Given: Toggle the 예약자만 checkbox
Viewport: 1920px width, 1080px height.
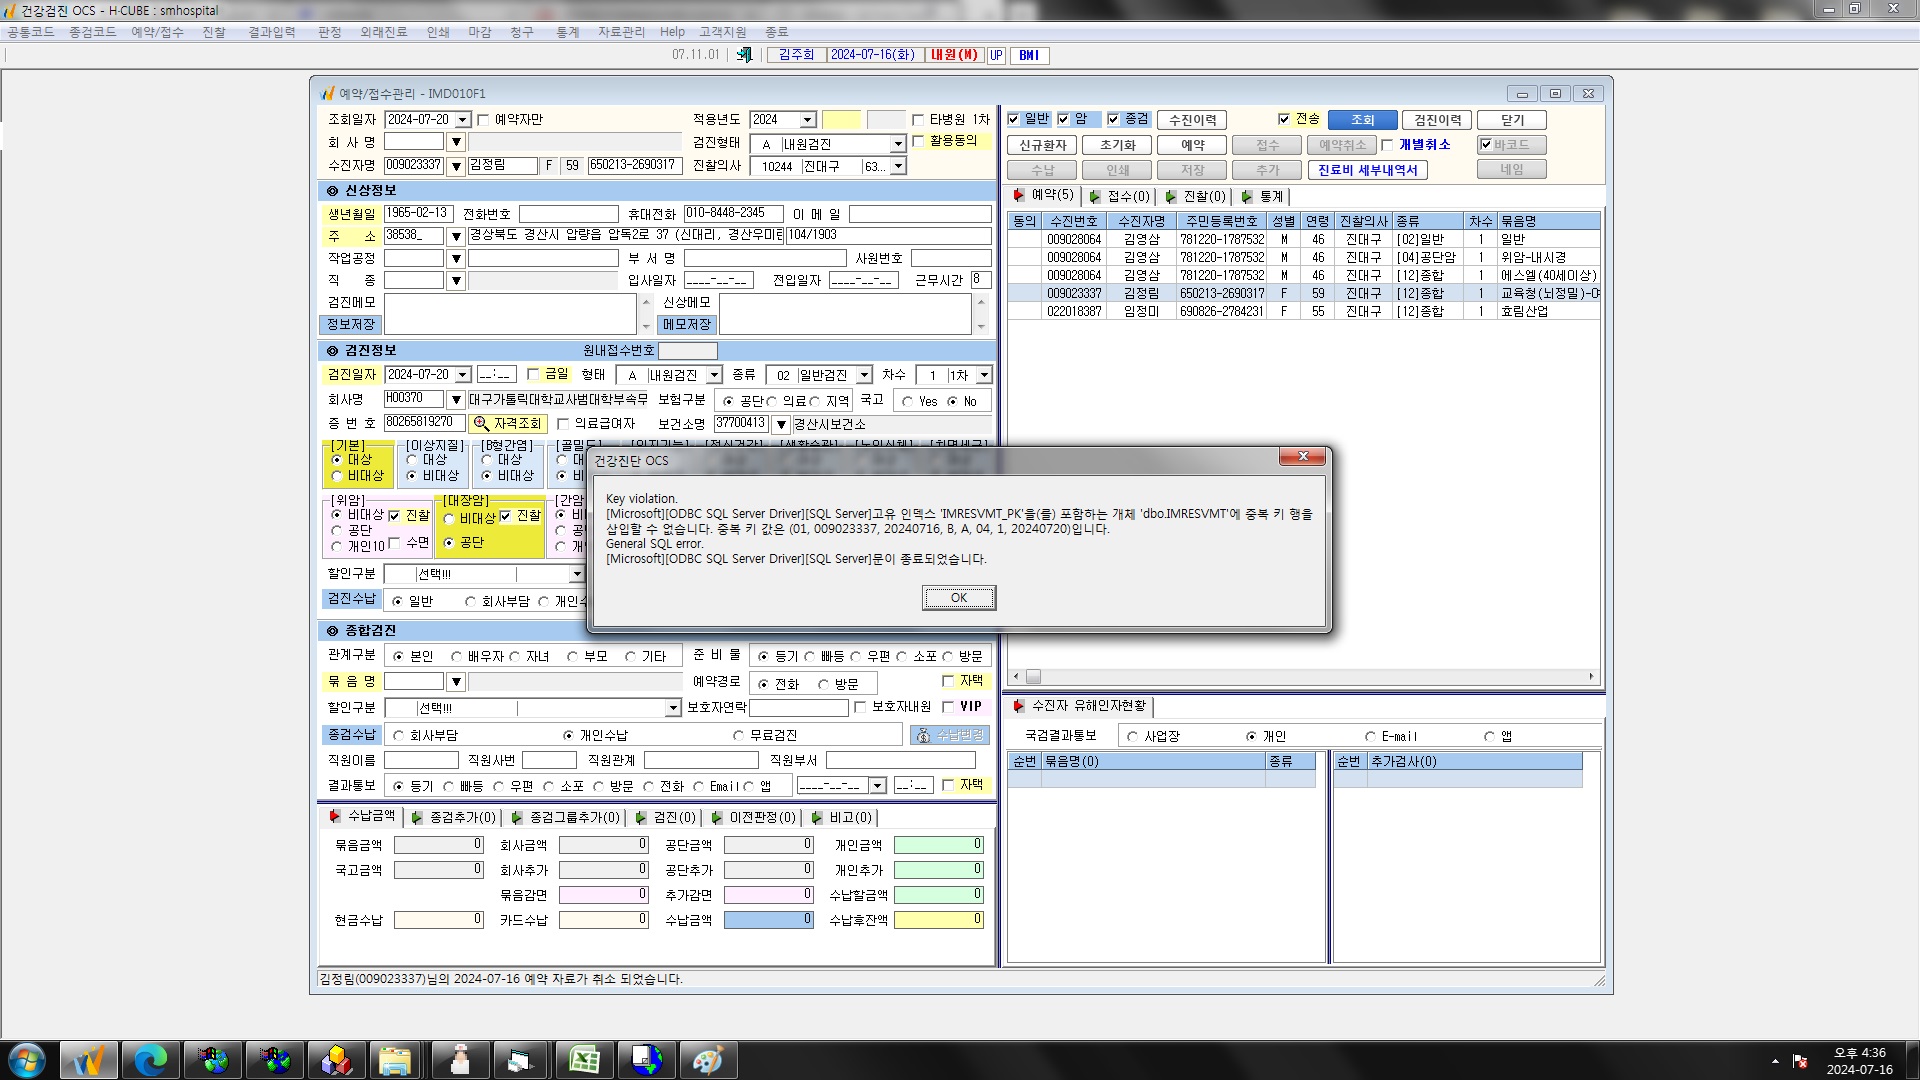Looking at the screenshot, I should (x=484, y=120).
